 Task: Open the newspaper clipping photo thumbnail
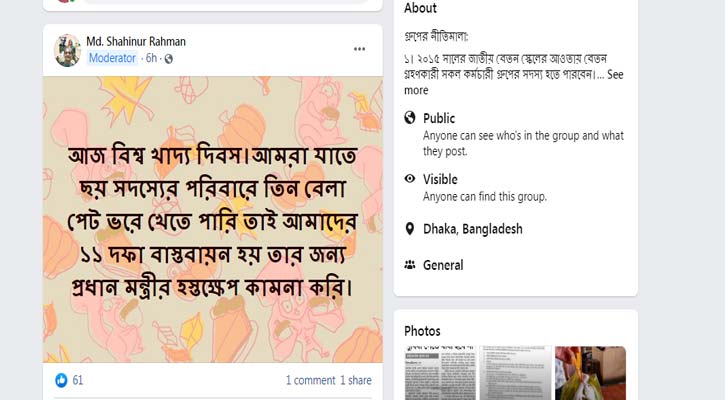pyautogui.click(x=440, y=373)
